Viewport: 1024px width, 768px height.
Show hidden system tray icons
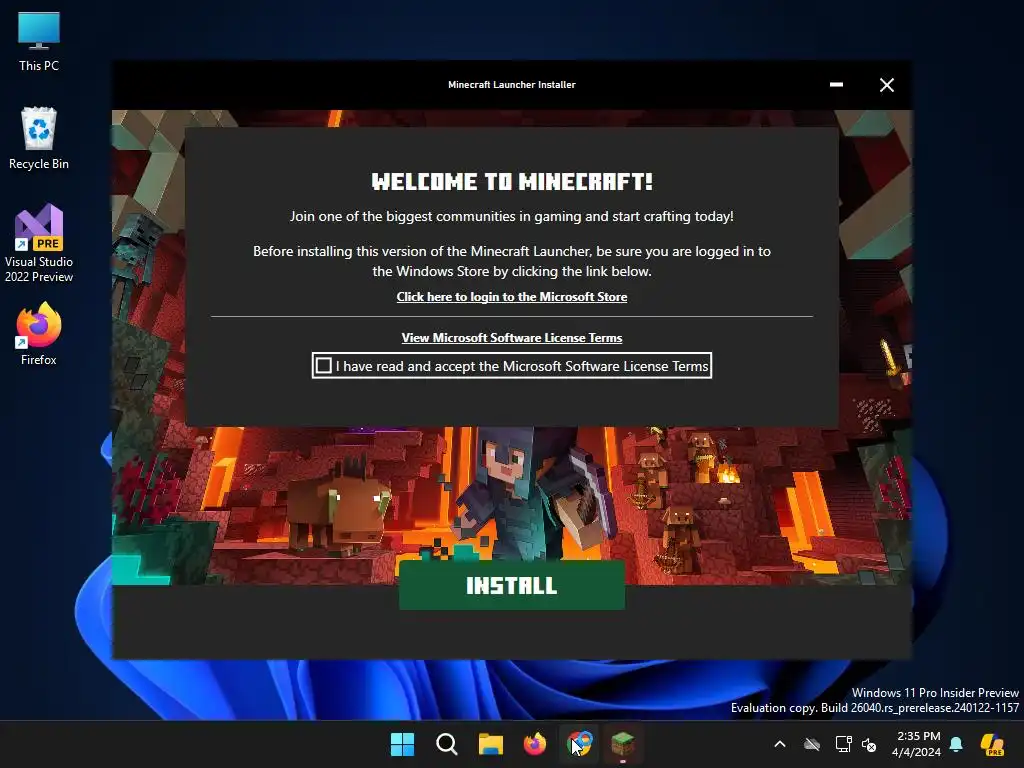point(780,744)
